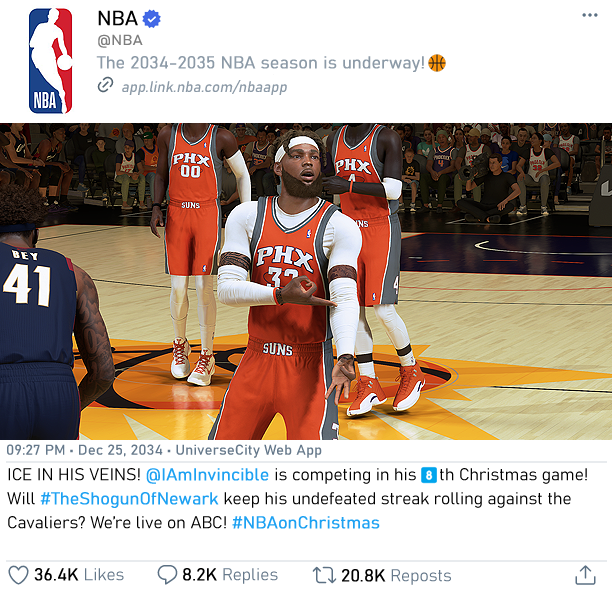Click the chain link icon in bio
The image size is (612, 590).
click(x=105, y=85)
